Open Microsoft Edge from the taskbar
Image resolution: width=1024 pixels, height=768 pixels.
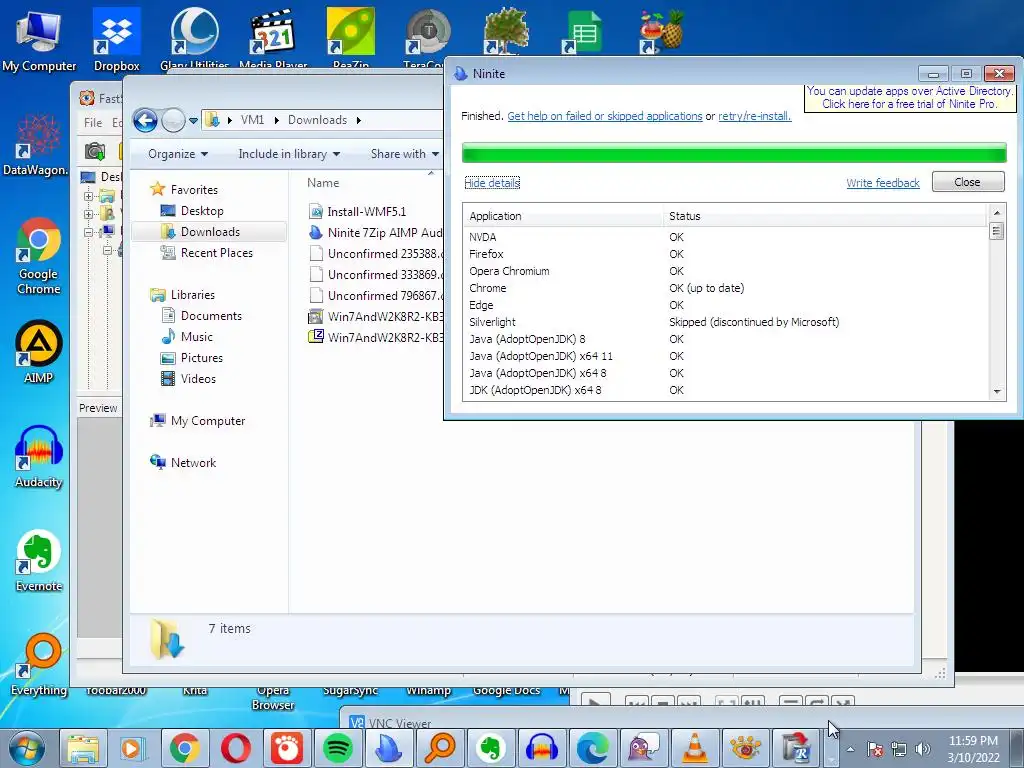point(592,748)
